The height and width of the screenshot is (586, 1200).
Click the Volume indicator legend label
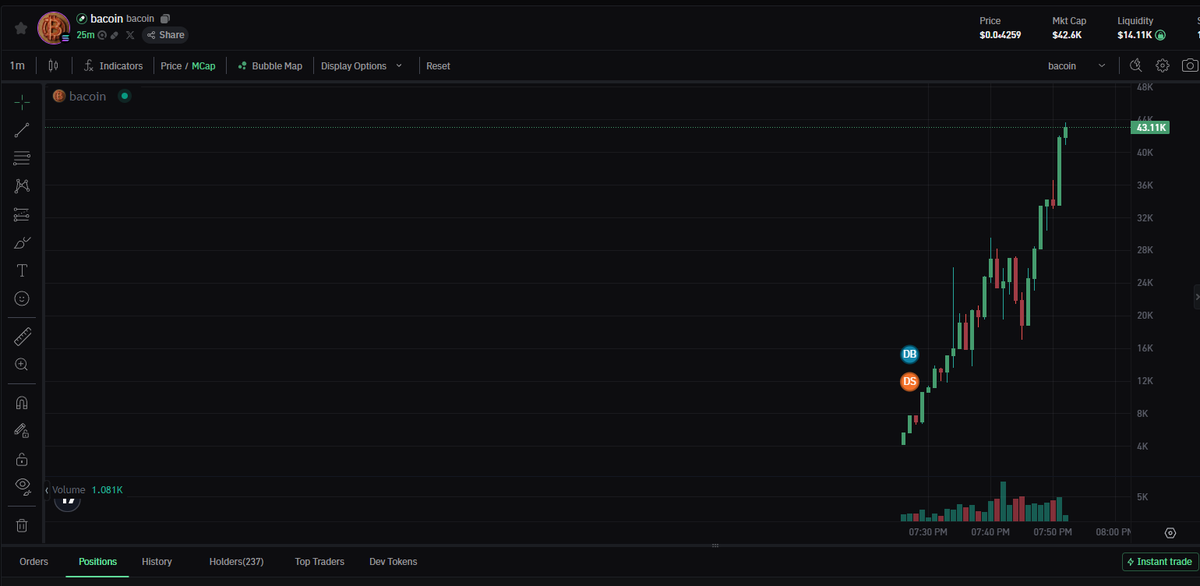tap(69, 490)
